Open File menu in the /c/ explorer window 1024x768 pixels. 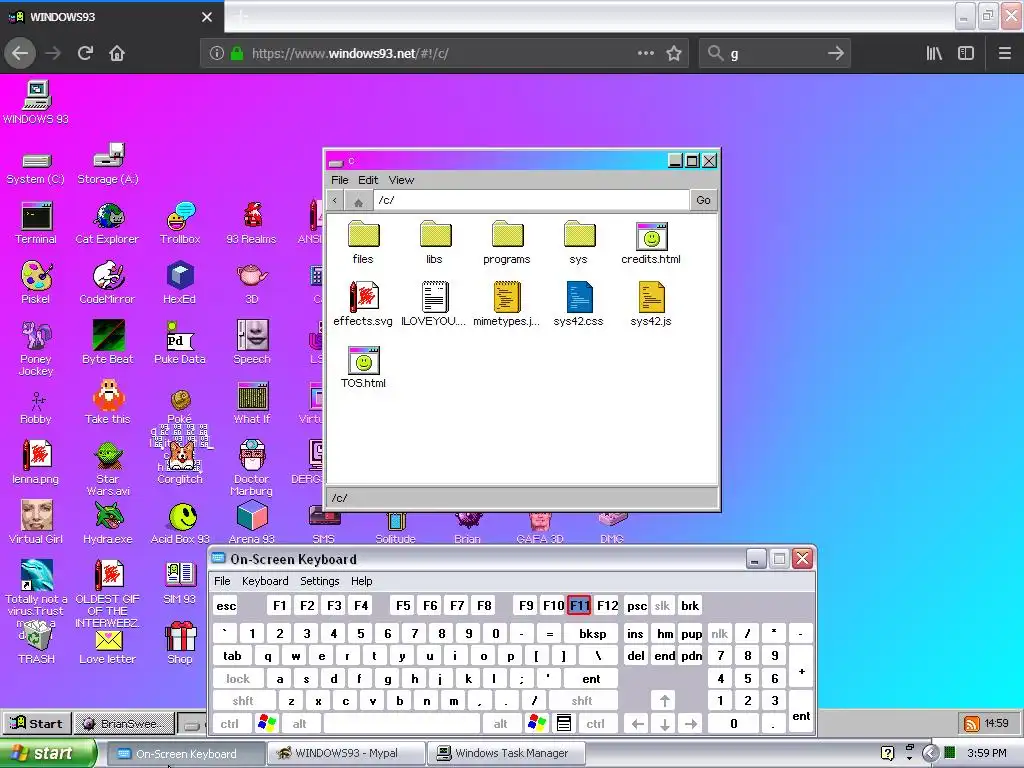click(340, 180)
